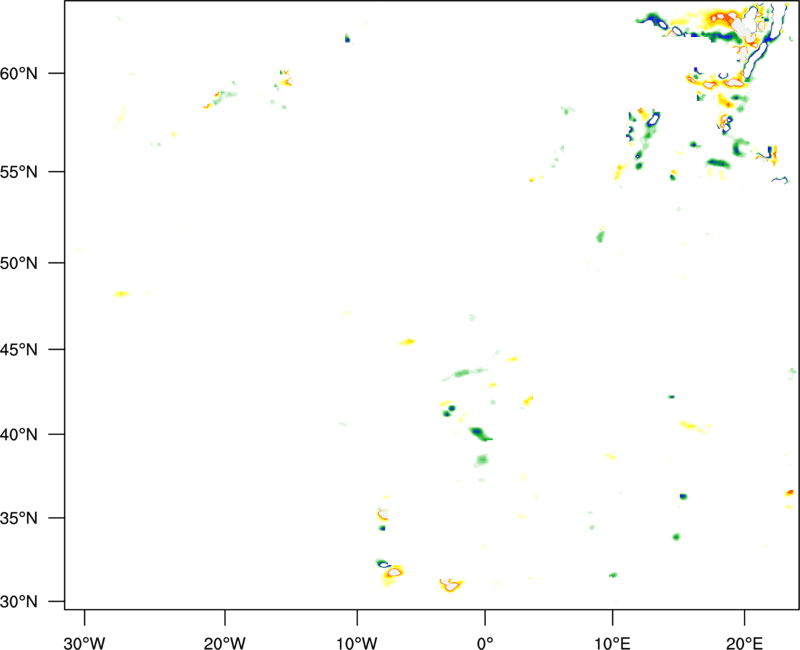The width and height of the screenshot is (800, 650).
Task: Click the 10°W longitude label
Action: click(x=357, y=643)
